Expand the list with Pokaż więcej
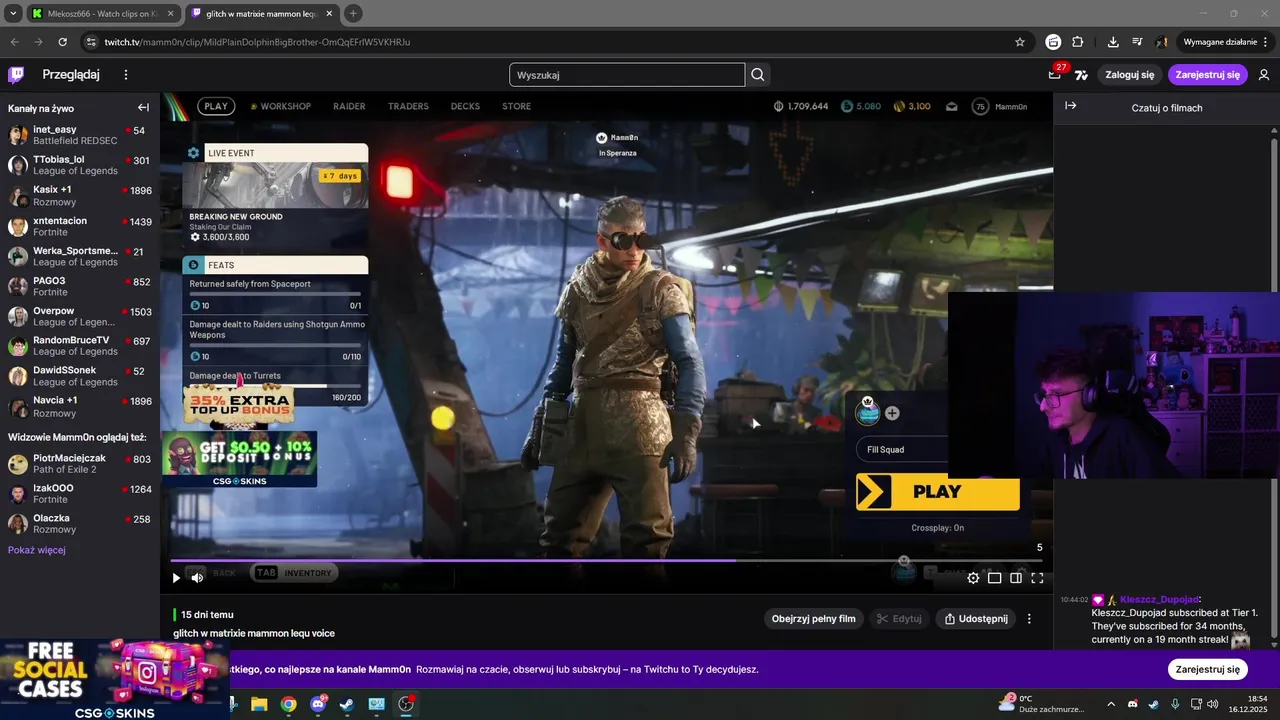Screen dimensions: 1280x720 (37, 550)
